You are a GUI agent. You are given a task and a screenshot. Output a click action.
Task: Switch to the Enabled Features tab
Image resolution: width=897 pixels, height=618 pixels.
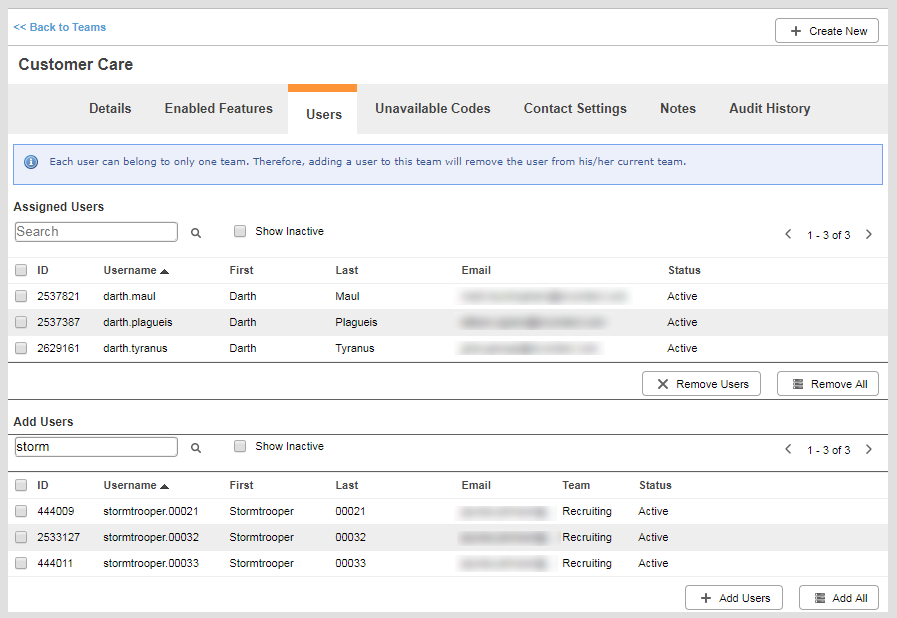(x=219, y=109)
